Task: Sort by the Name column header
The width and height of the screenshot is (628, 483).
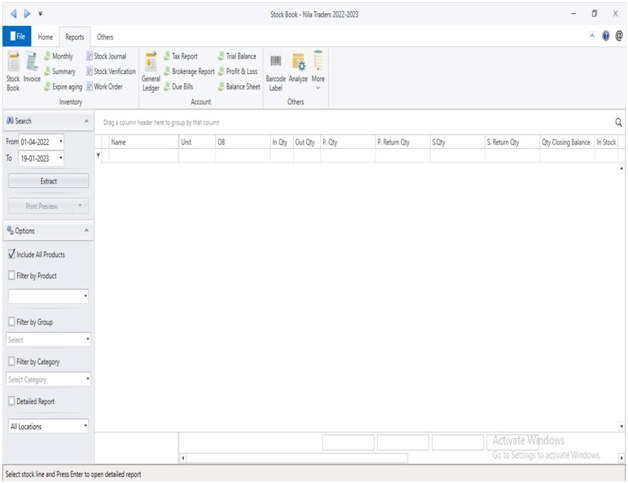Action: click(143, 142)
